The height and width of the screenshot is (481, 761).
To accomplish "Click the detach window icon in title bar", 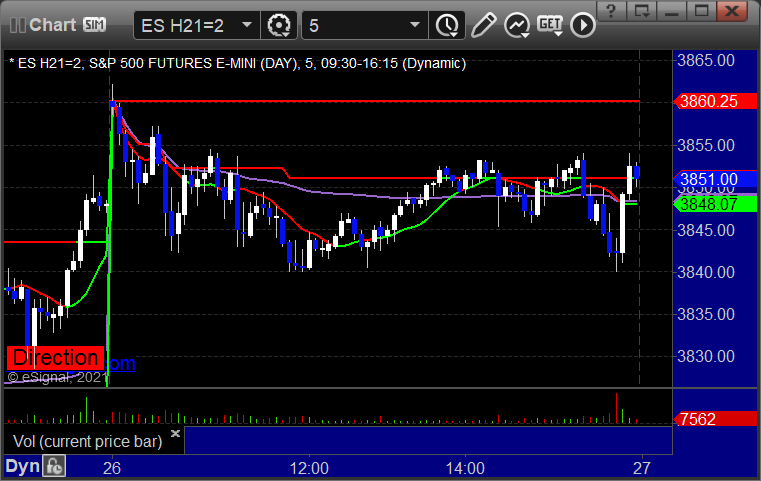I will tap(641, 11).
